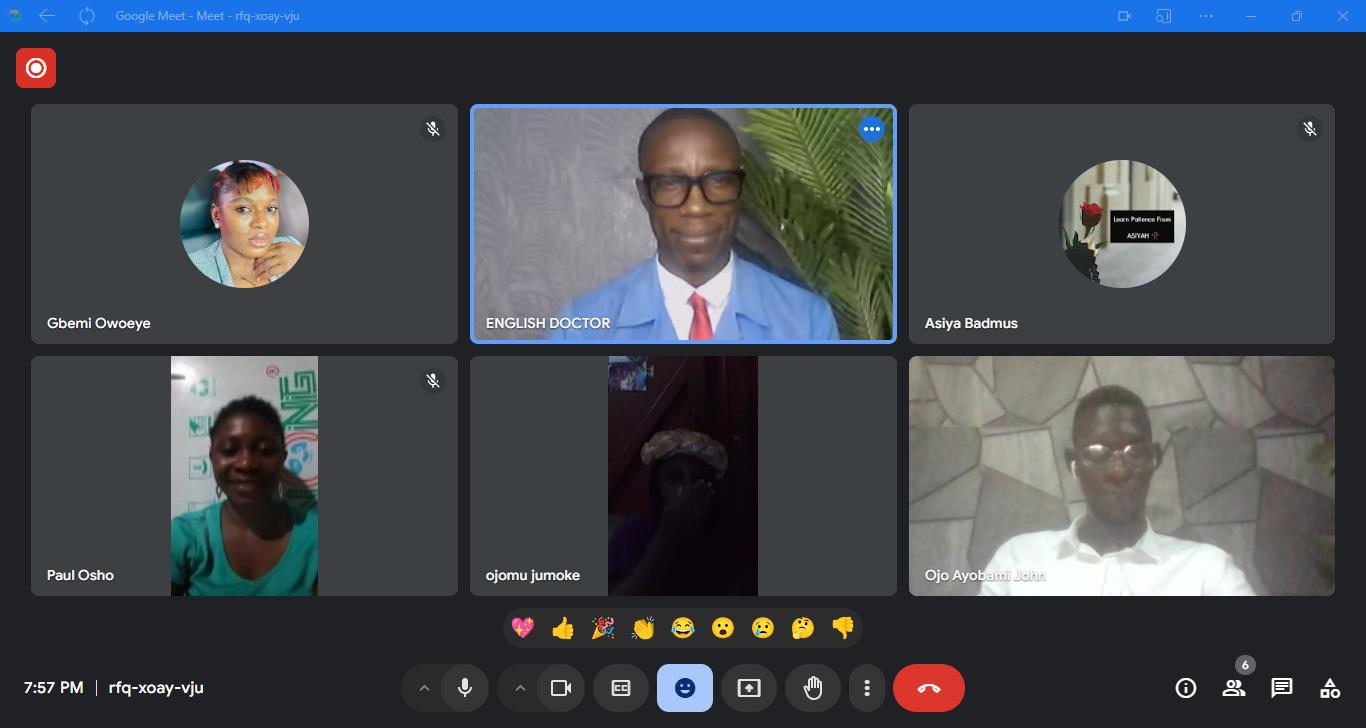Viewport: 1366px width, 728px height.
Task: Click the present now screen share button
Action: coord(749,688)
